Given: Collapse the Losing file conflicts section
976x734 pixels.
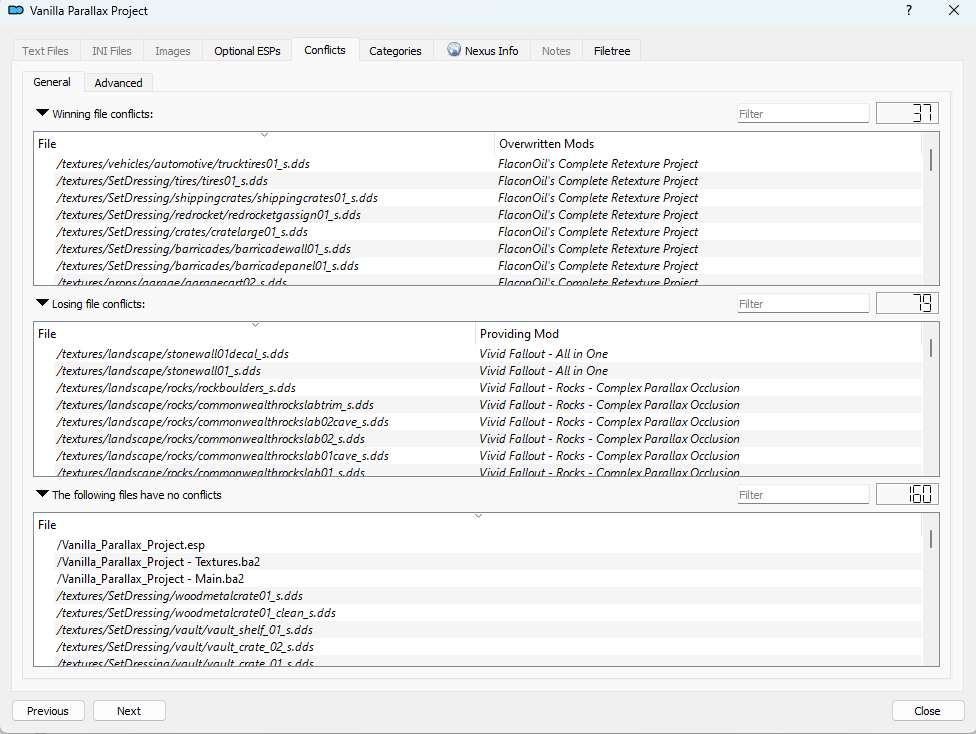Looking at the screenshot, I should click(x=42, y=303).
